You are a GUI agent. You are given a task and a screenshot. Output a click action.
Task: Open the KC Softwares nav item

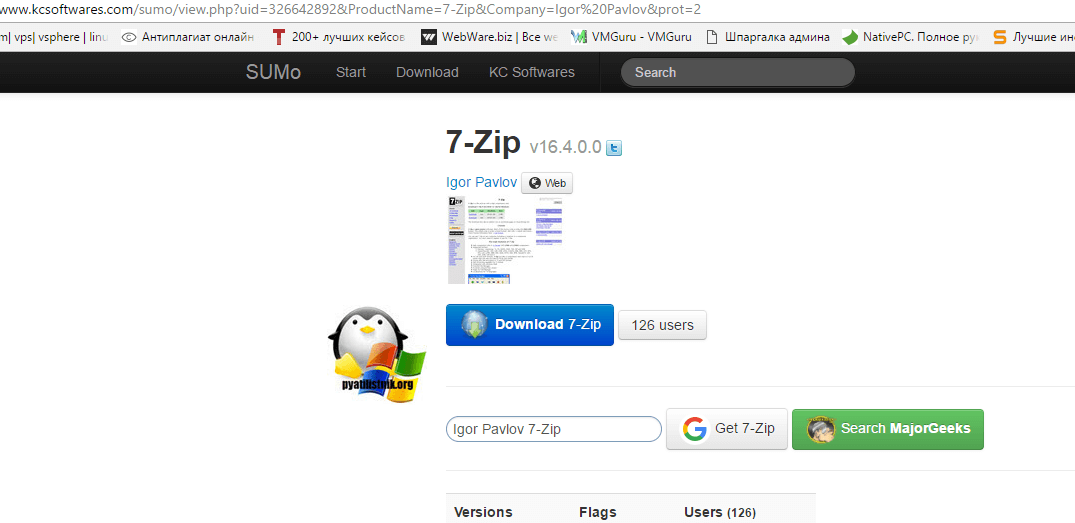pyautogui.click(x=531, y=72)
